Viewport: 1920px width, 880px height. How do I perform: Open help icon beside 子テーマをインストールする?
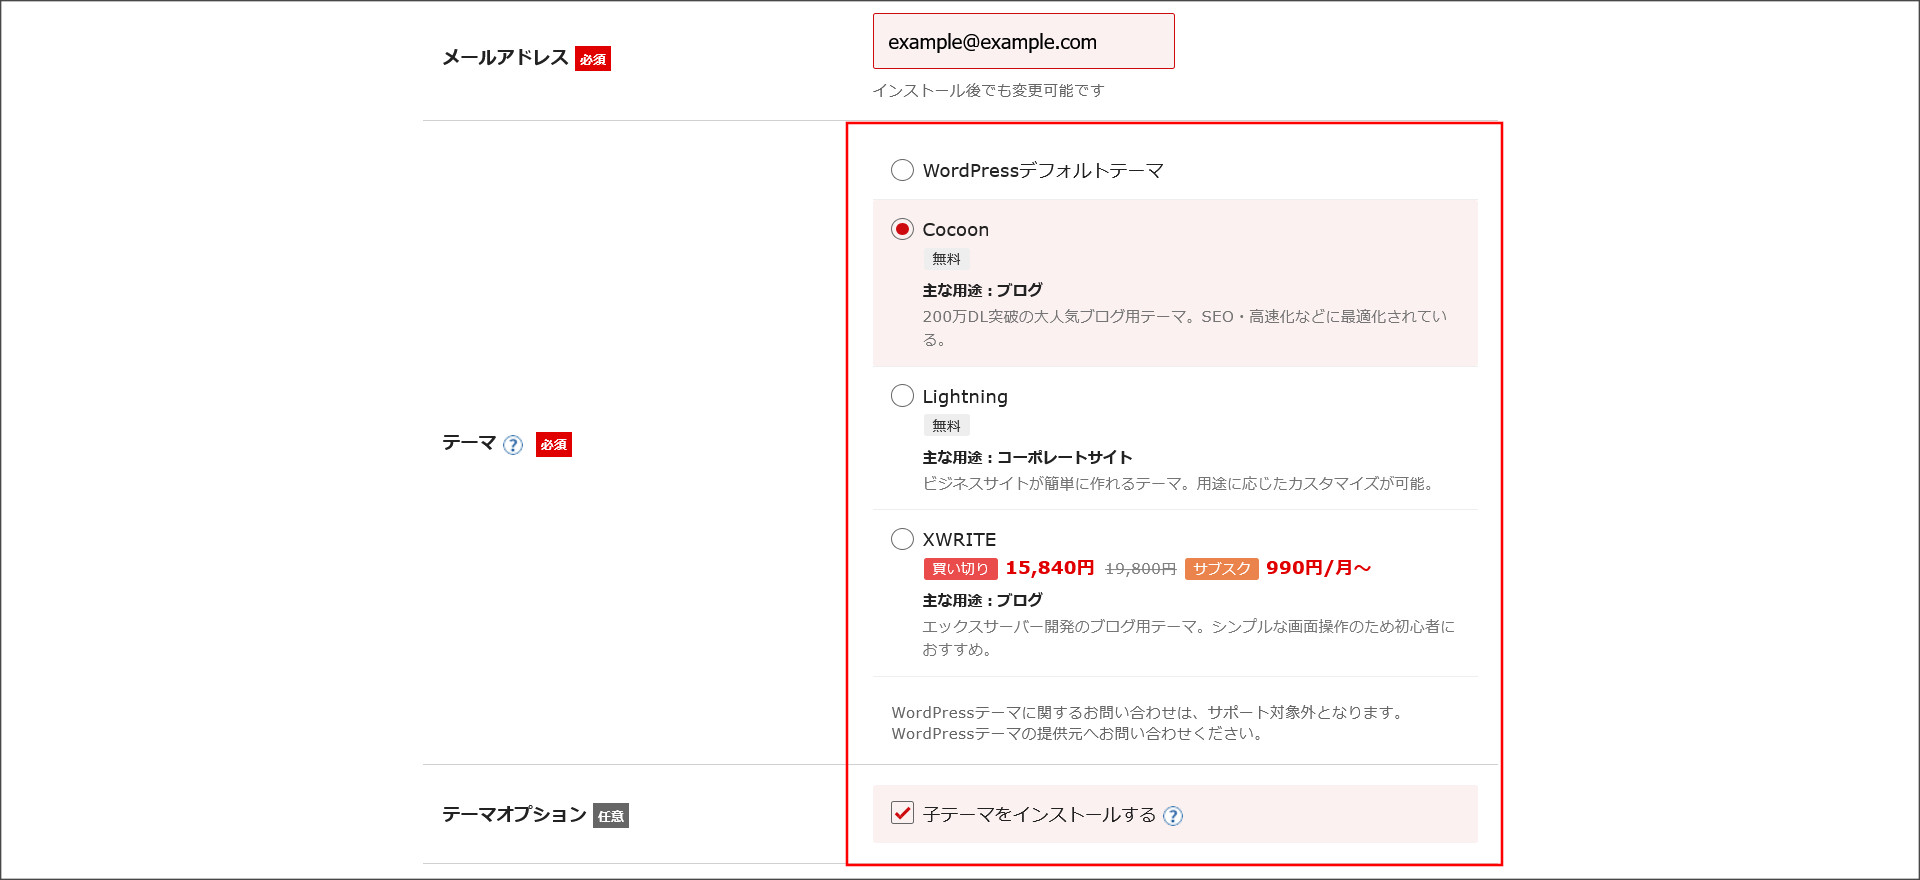click(1173, 816)
